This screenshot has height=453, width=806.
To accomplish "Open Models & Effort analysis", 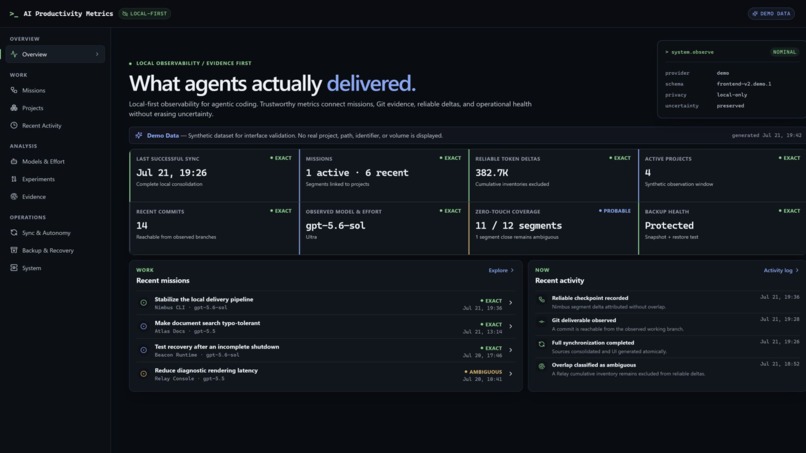I will click(55, 161).
